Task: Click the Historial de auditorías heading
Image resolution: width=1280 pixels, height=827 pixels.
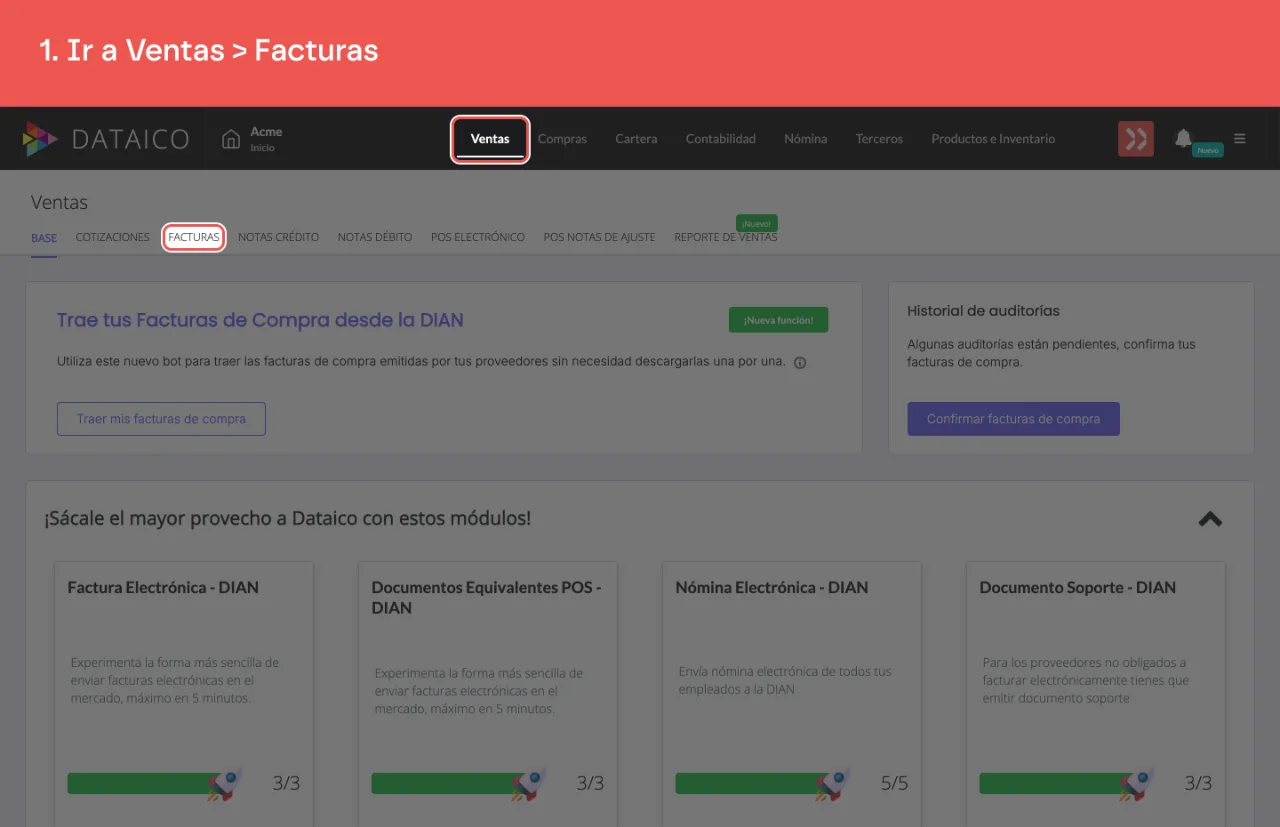Action: (983, 311)
